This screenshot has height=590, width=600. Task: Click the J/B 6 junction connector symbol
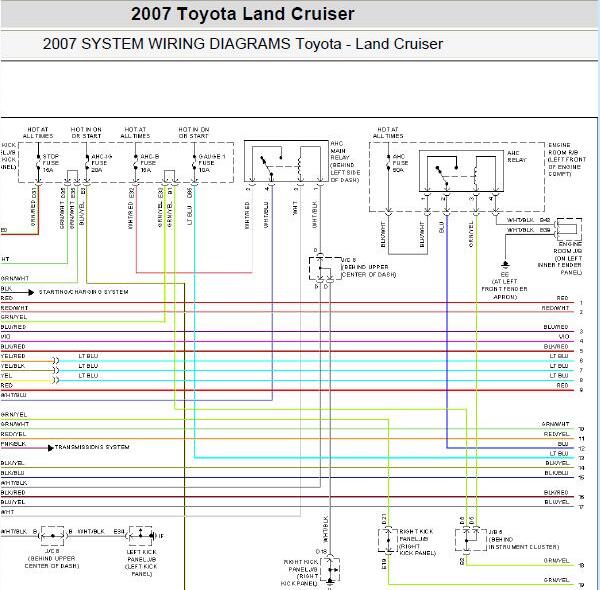(471, 540)
